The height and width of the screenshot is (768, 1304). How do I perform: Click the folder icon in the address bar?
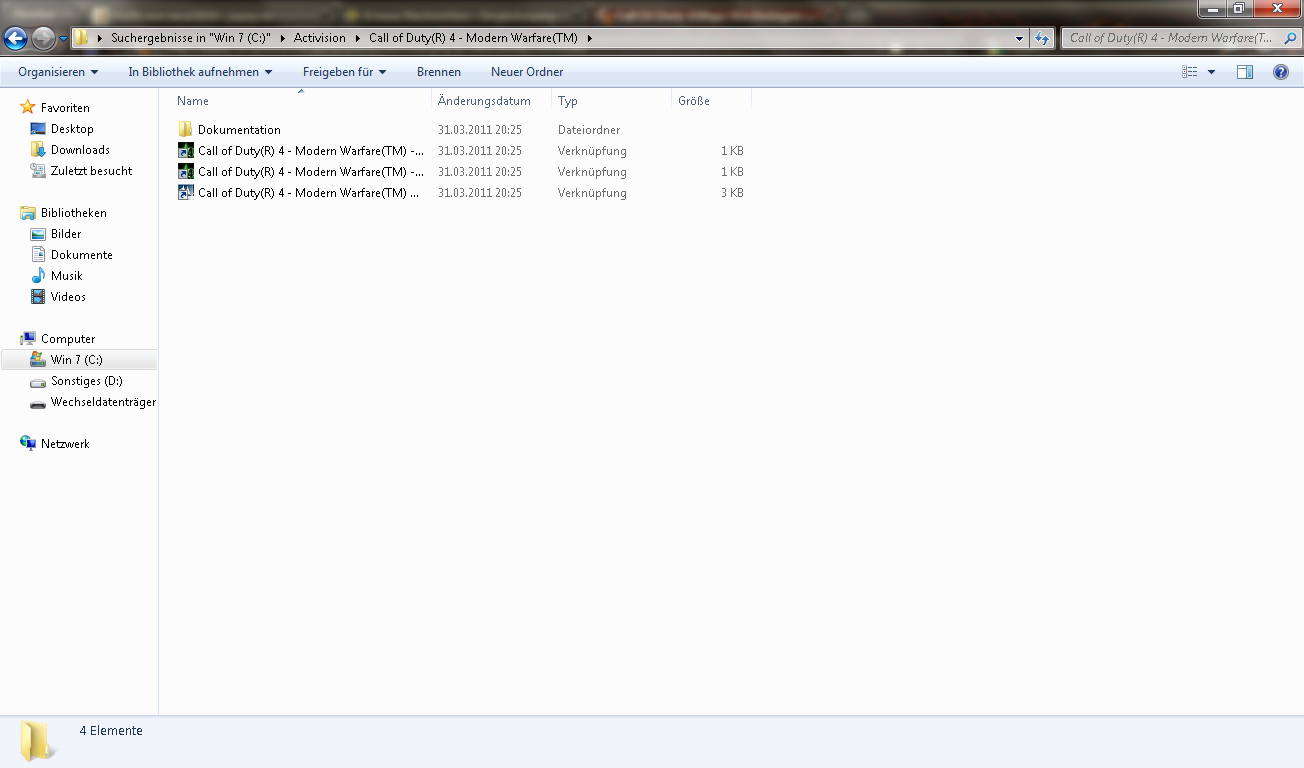[x=82, y=38]
